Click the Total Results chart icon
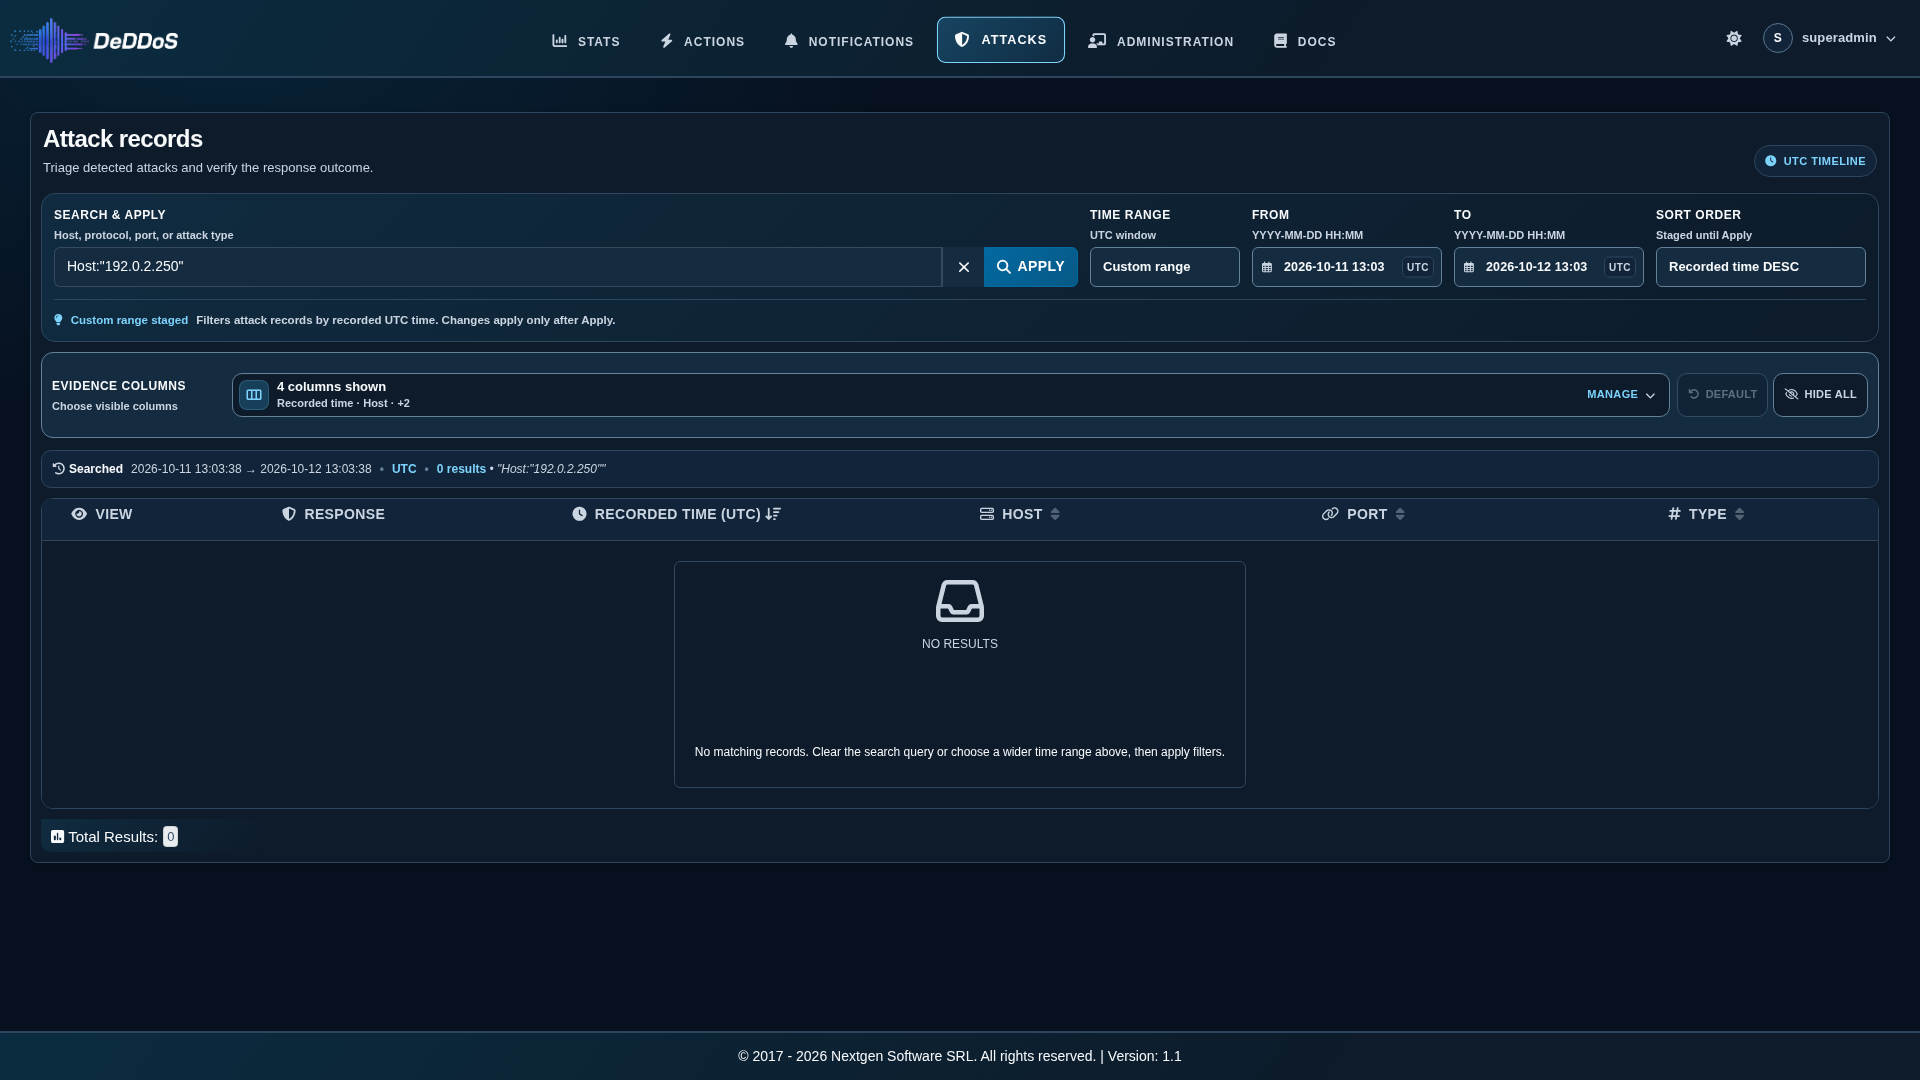Screen dimensions: 1920x1080 (x=58, y=837)
